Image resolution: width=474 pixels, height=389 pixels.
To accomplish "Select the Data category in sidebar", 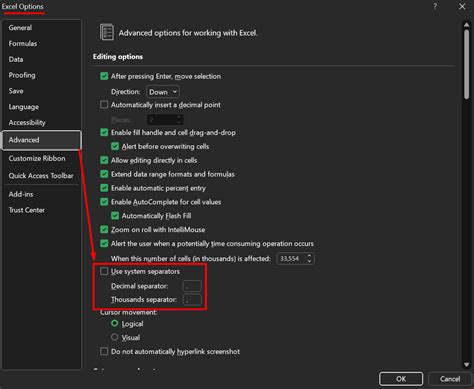I will (x=16, y=59).
